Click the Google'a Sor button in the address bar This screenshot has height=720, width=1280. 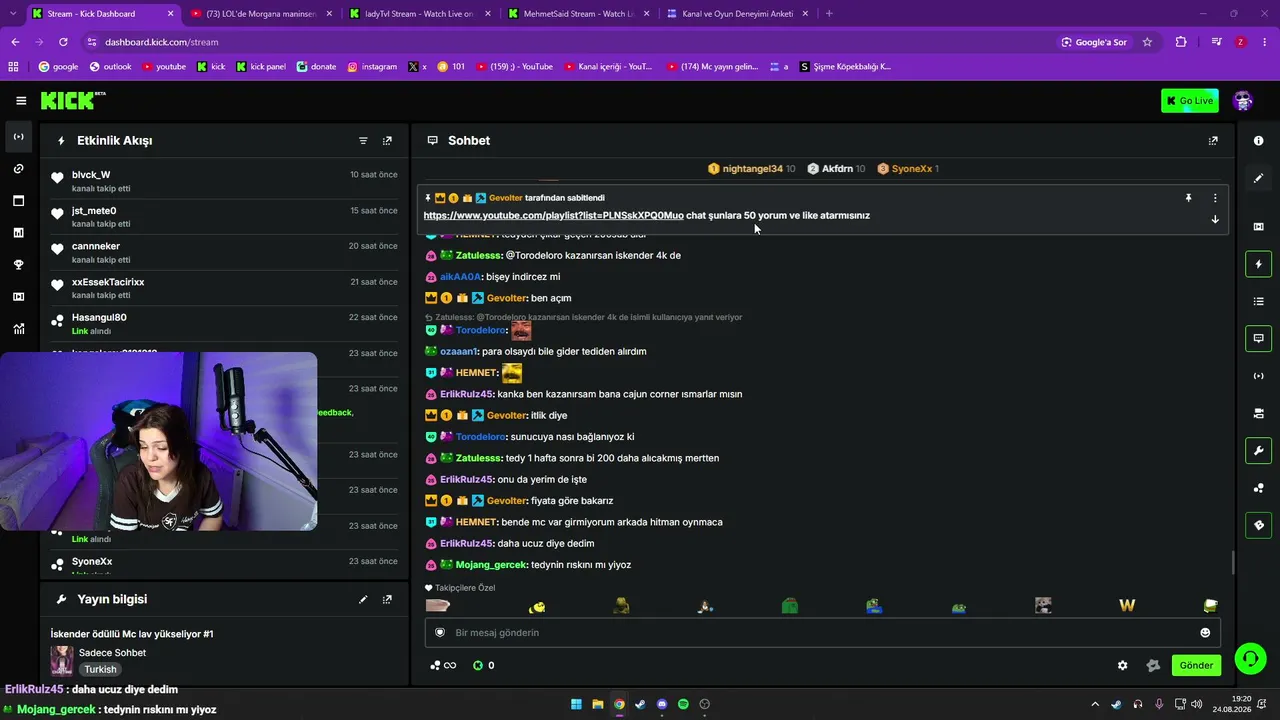tap(1094, 42)
